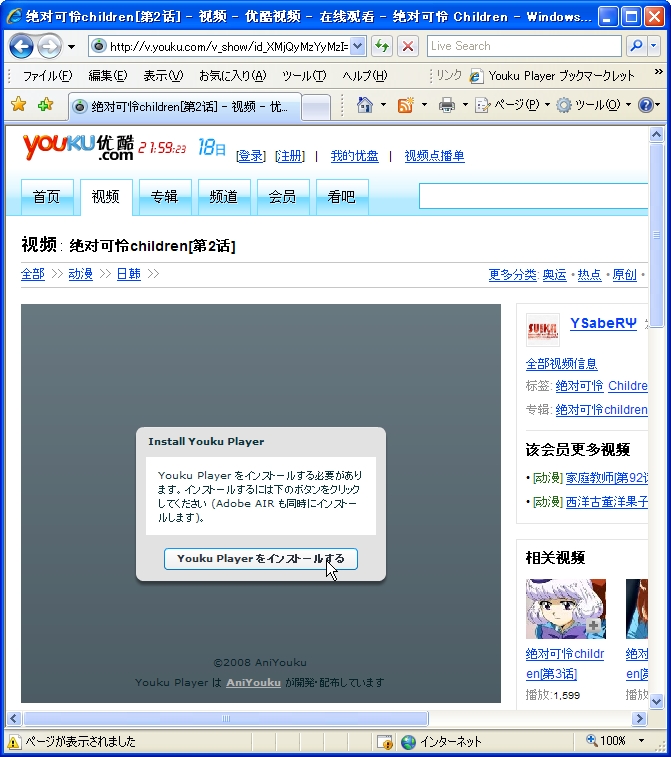Select the 看吧 navigation tab
The image size is (671, 757).
(x=341, y=197)
